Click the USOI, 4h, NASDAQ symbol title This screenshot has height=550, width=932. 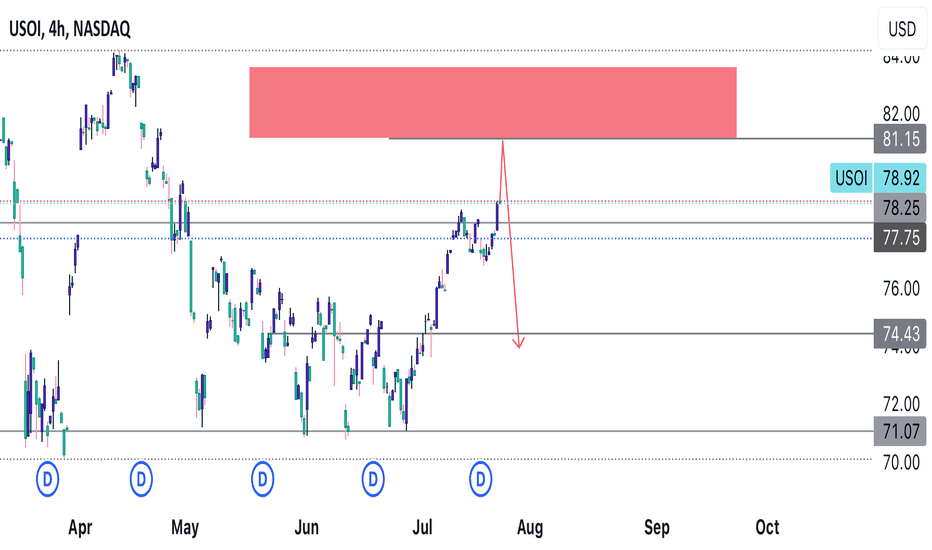70,29
